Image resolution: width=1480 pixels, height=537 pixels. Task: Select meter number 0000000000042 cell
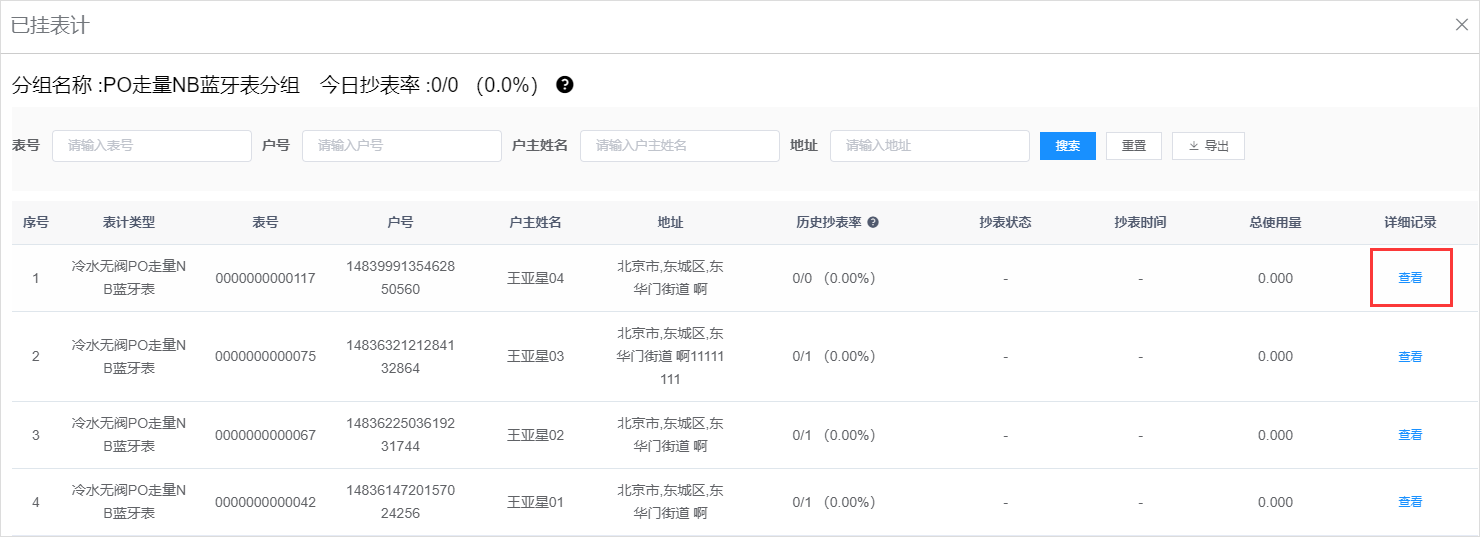click(265, 502)
